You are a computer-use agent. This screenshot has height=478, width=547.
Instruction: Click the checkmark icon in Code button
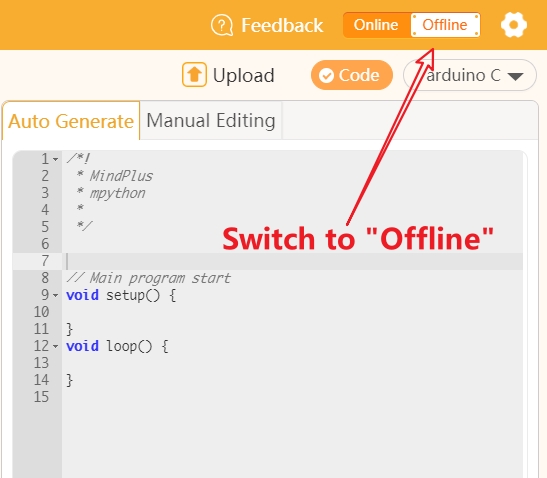coord(327,75)
